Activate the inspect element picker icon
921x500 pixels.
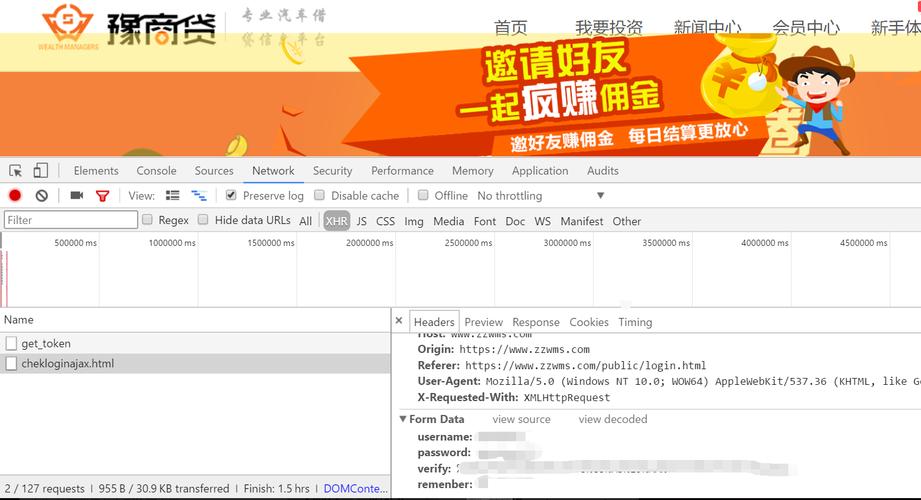click(x=16, y=171)
